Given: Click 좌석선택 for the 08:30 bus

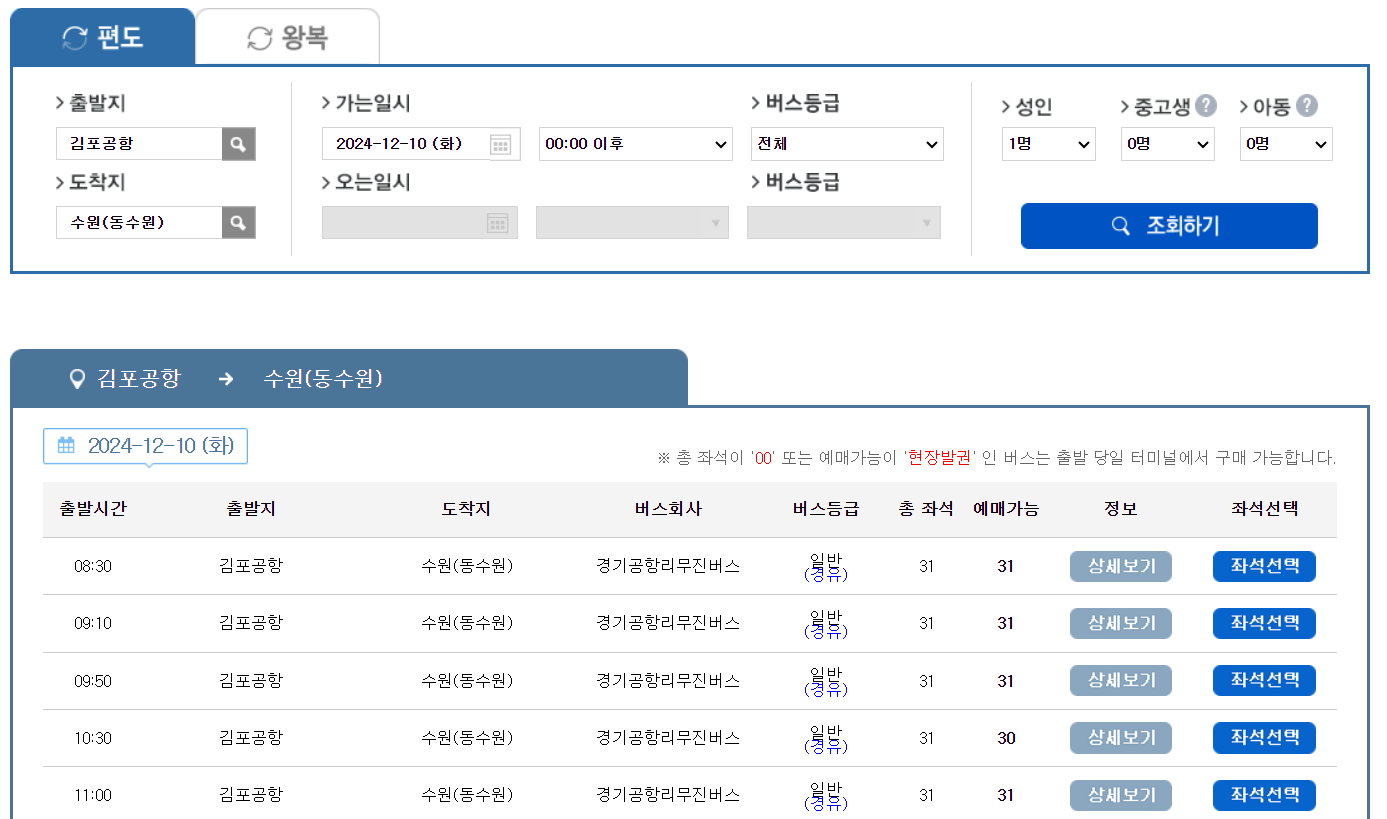Looking at the screenshot, I should [1264, 566].
